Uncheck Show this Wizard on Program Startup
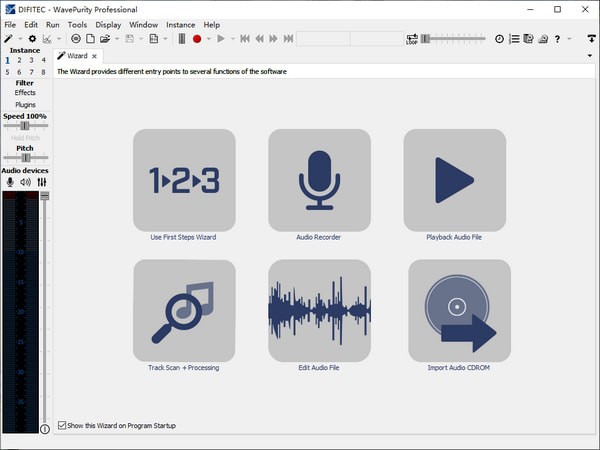 (62, 426)
